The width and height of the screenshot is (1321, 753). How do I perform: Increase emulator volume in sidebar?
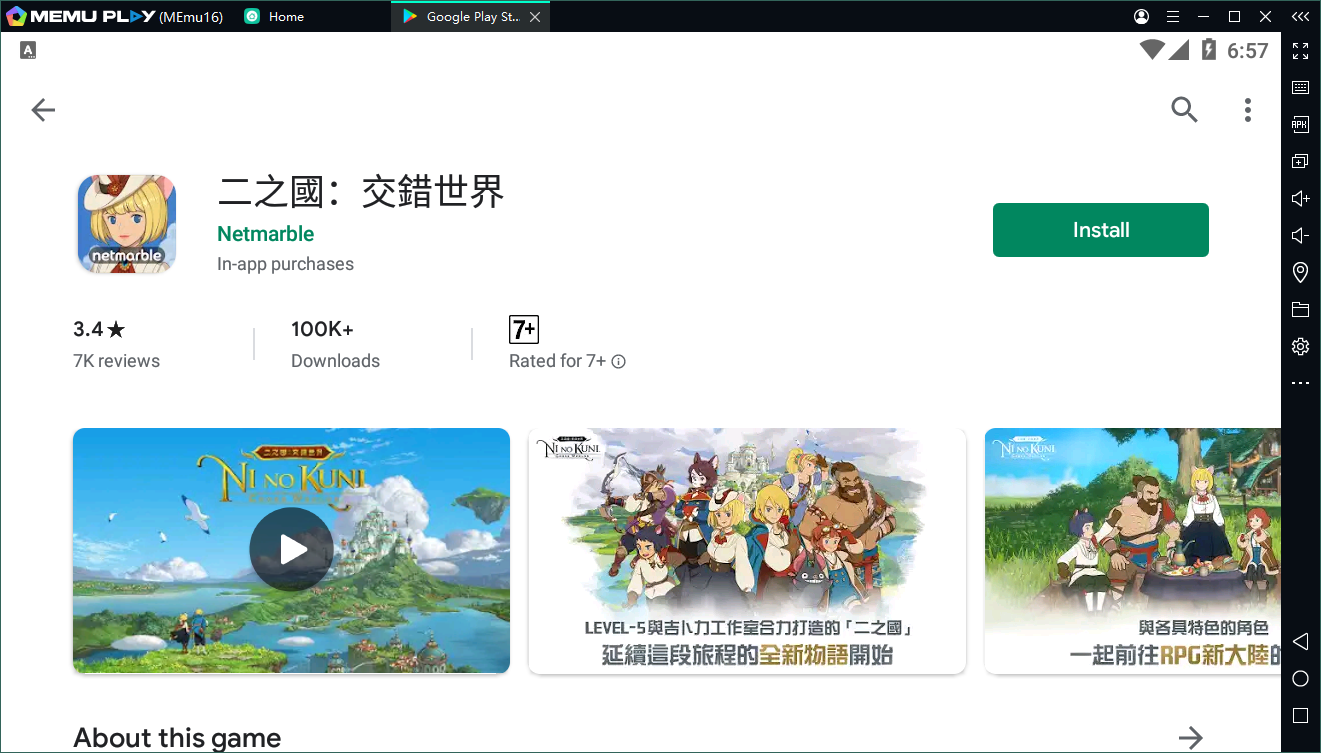pos(1300,198)
